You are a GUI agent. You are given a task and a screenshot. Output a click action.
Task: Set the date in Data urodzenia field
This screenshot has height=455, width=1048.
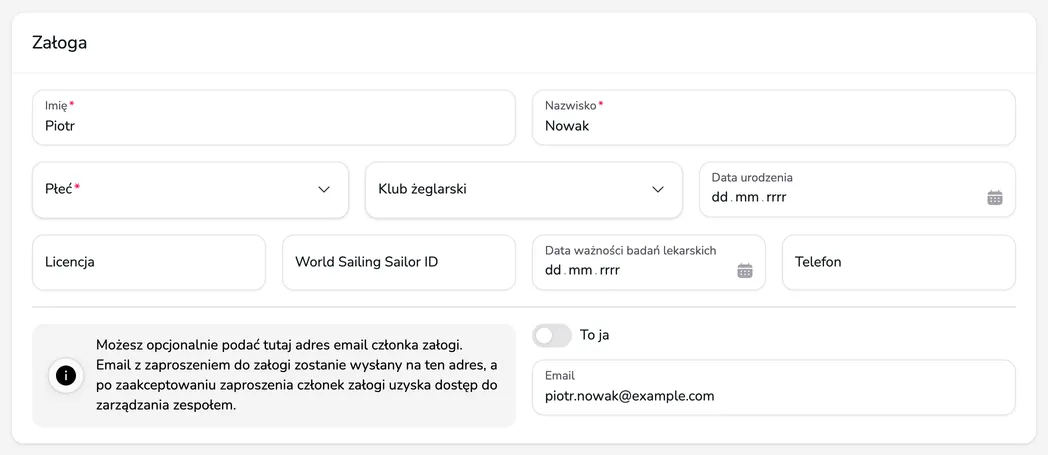[x=857, y=190]
